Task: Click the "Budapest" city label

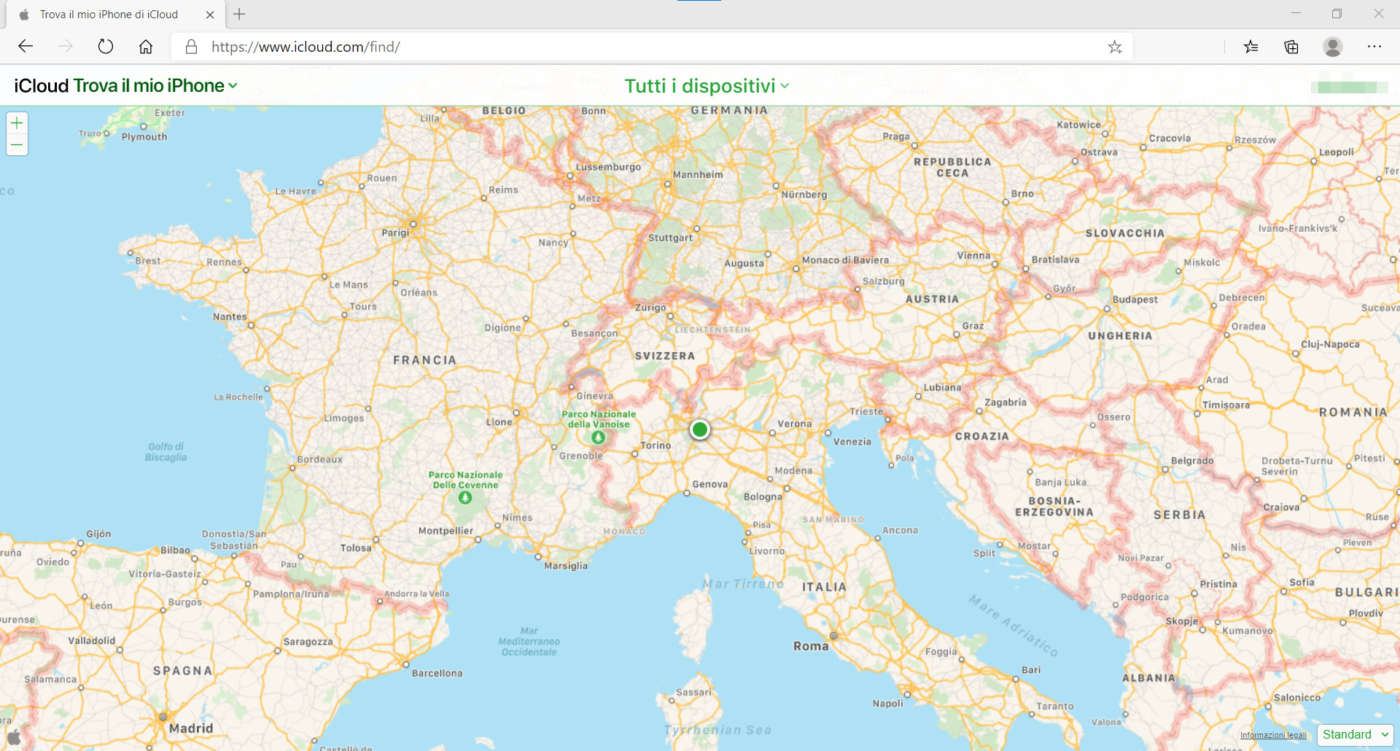Action: 1135,299
